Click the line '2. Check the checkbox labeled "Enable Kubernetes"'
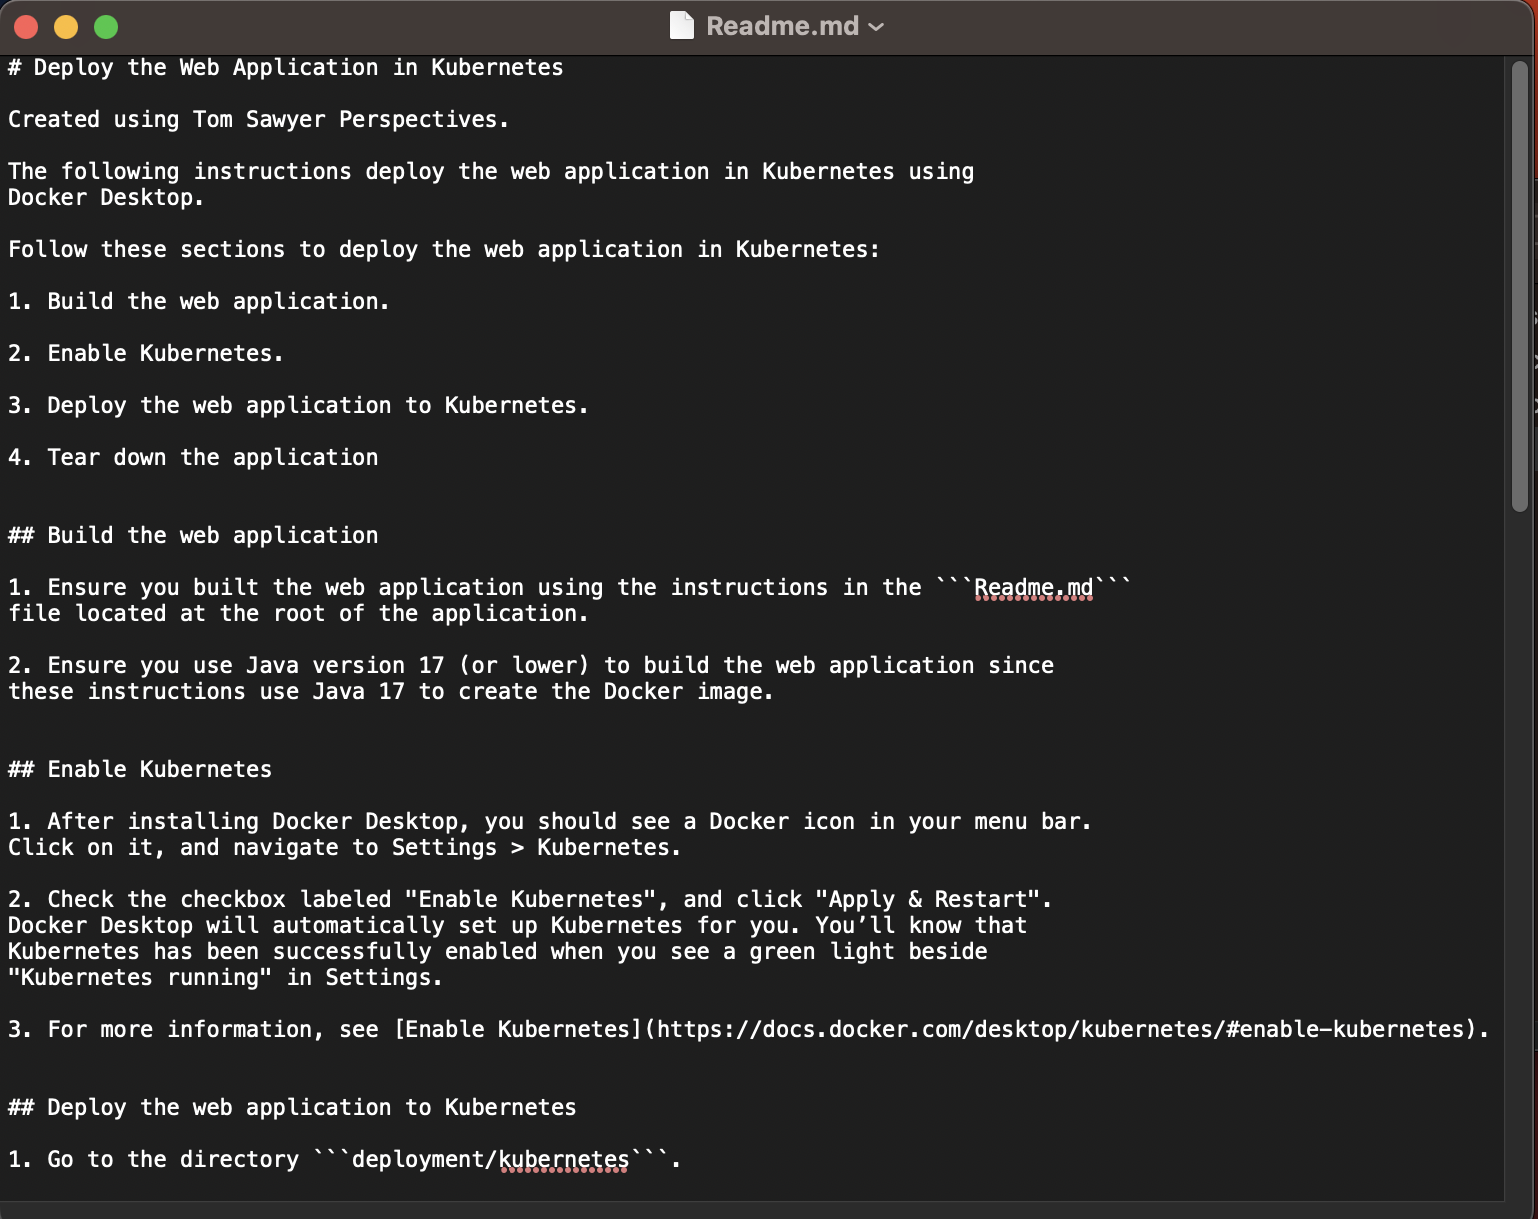1538x1219 pixels. click(x=530, y=900)
